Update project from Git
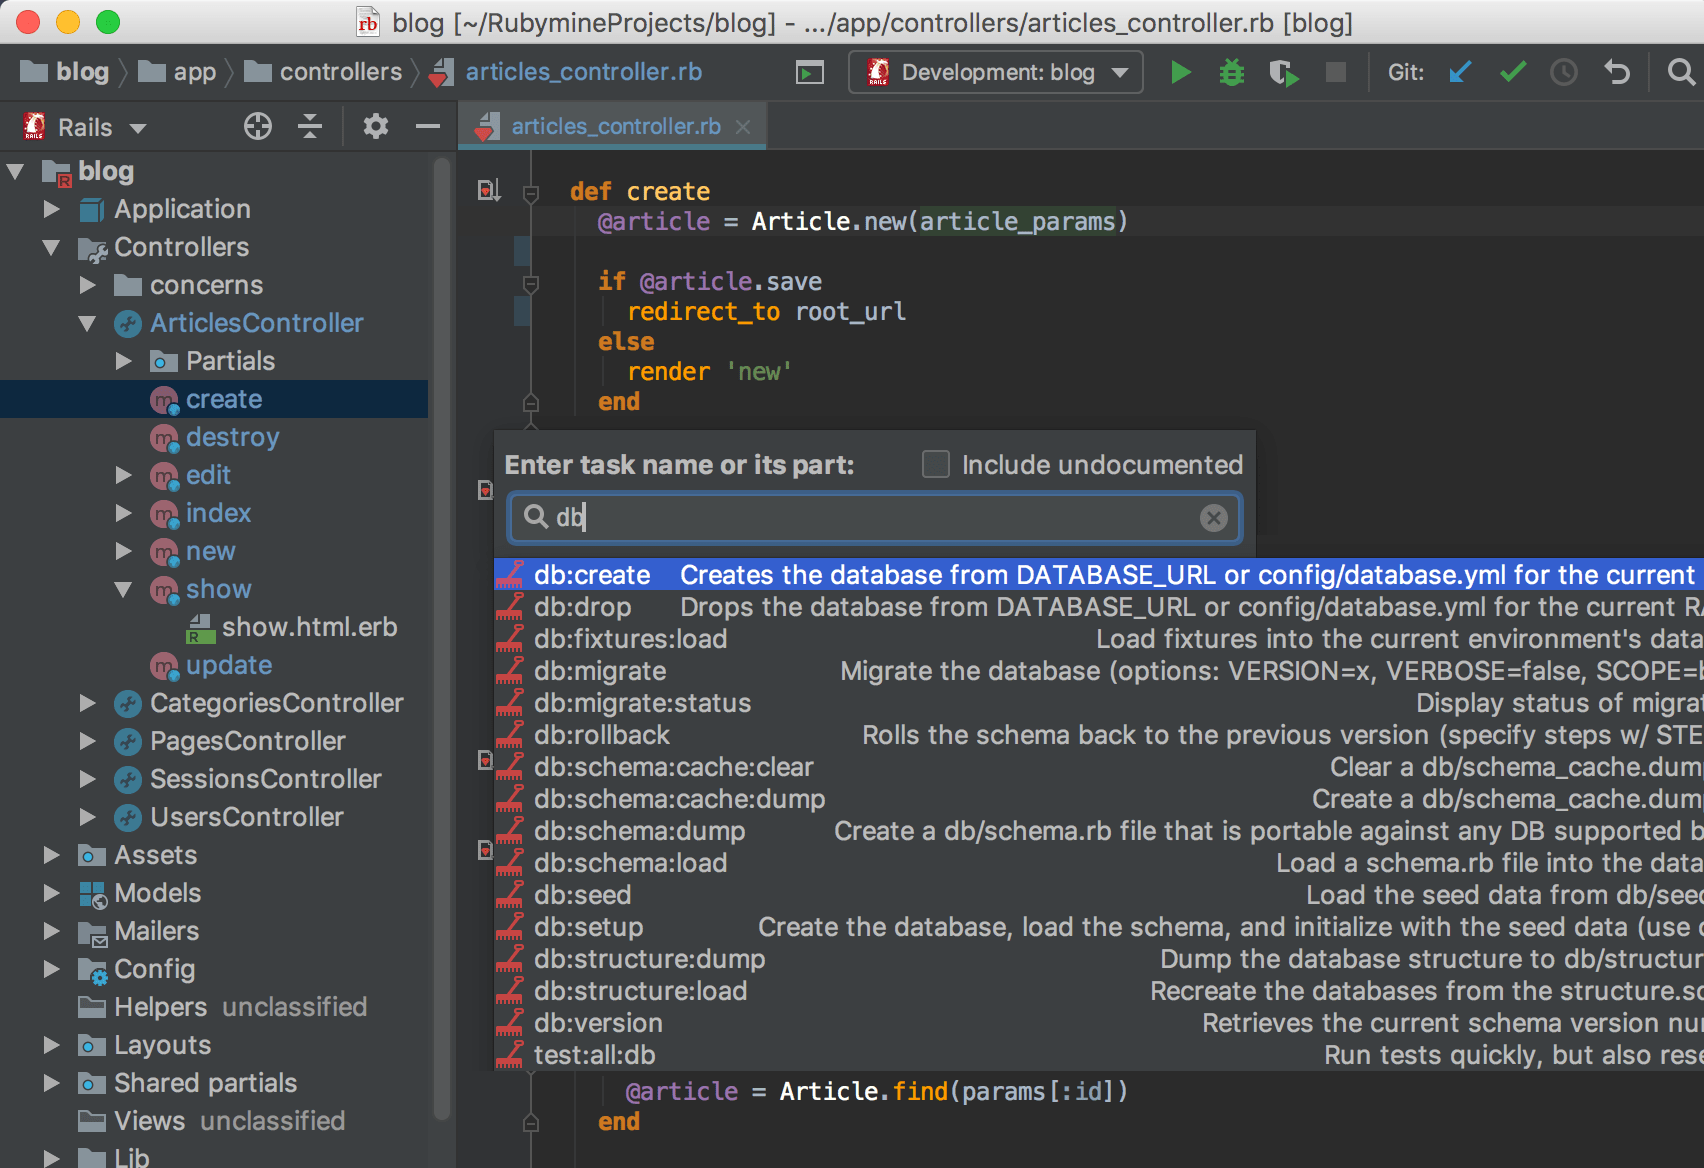The image size is (1704, 1168). [x=1460, y=72]
